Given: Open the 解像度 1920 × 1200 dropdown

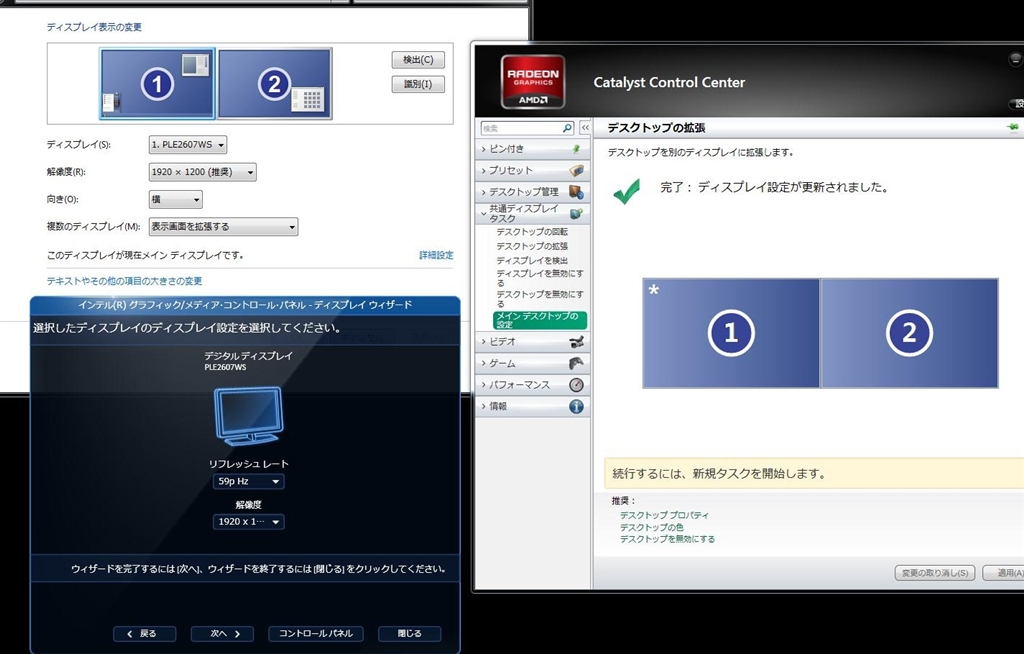Looking at the screenshot, I should point(202,172).
